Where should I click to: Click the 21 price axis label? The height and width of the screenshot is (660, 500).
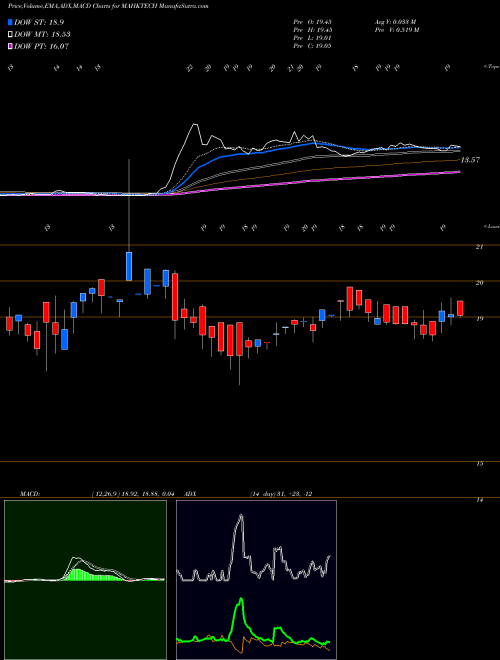(x=479, y=247)
